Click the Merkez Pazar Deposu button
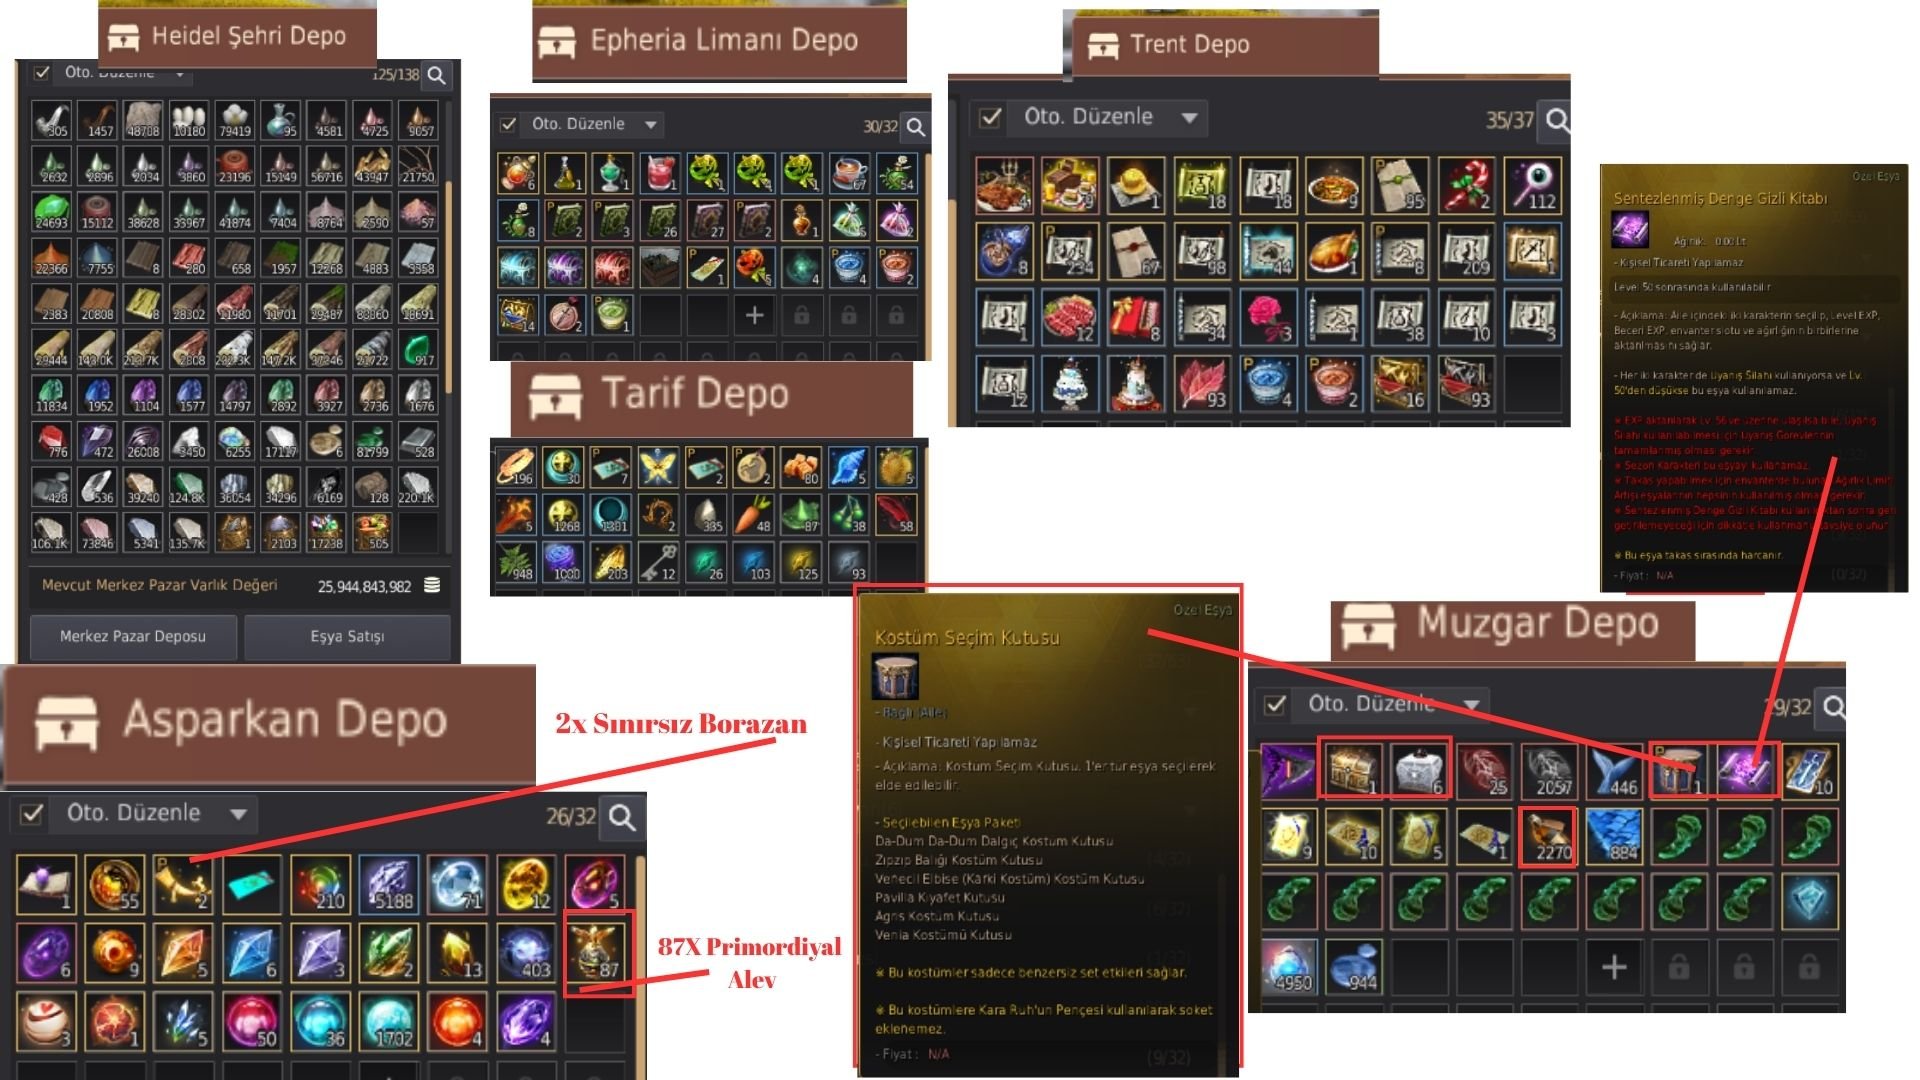Screen dimensions: 1920x1080 pyautogui.click(x=133, y=636)
